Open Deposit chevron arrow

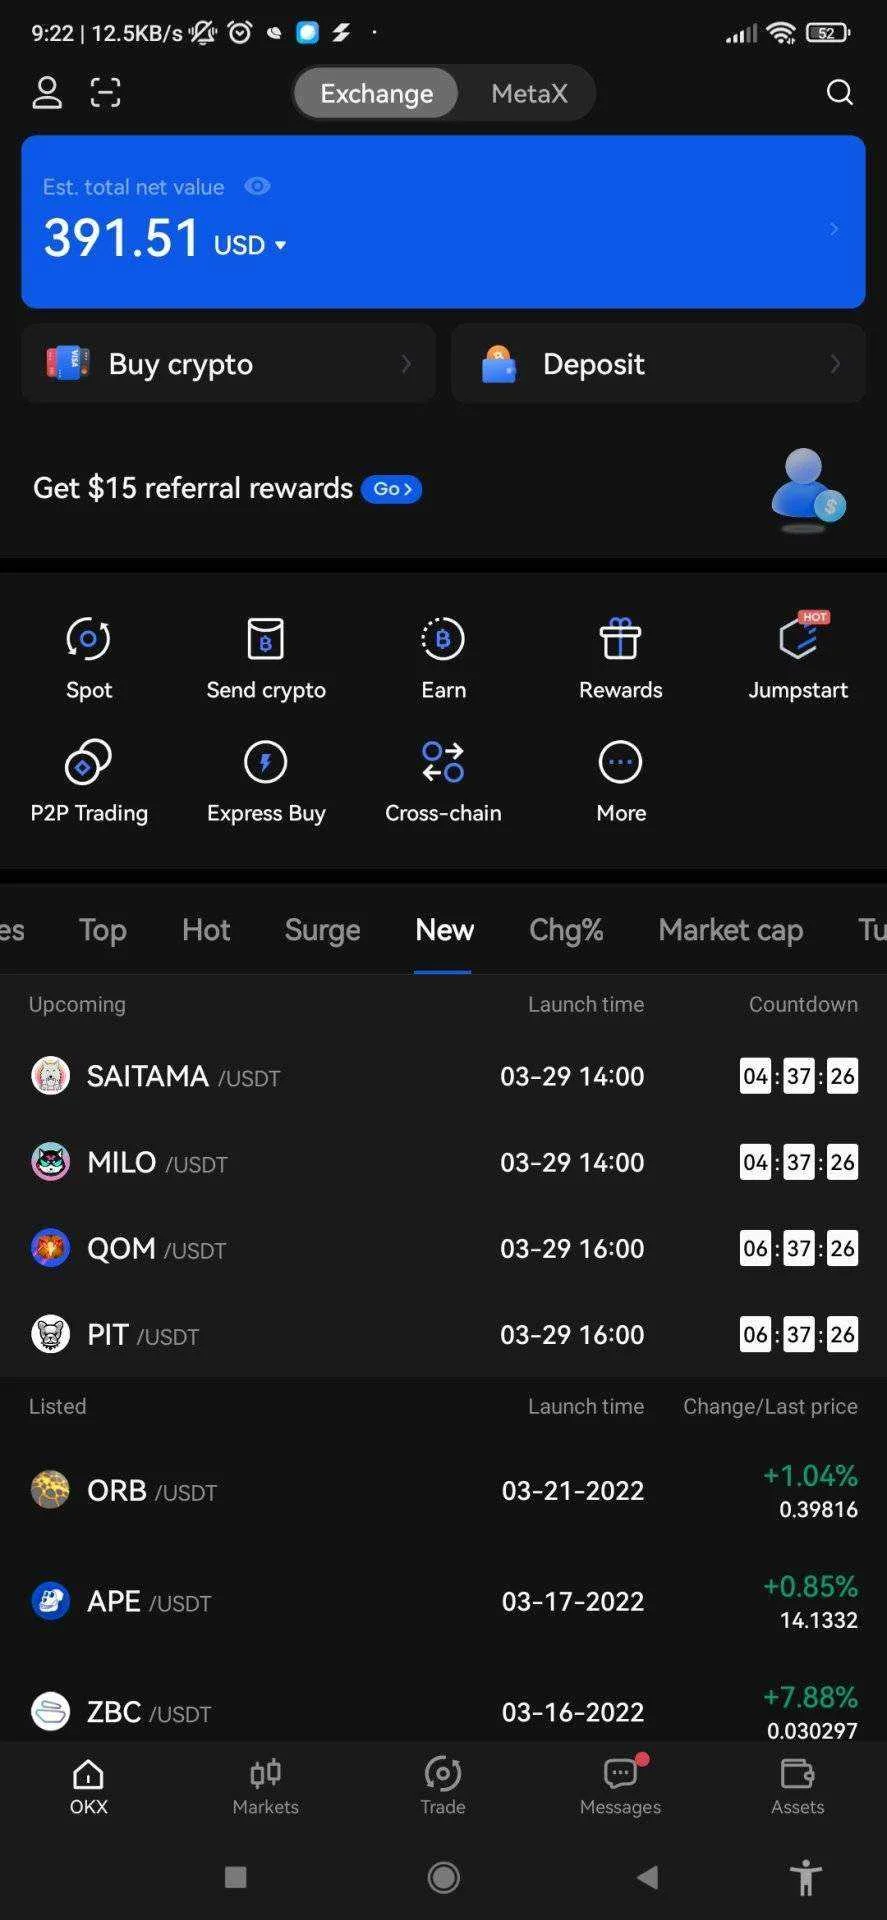click(x=835, y=364)
